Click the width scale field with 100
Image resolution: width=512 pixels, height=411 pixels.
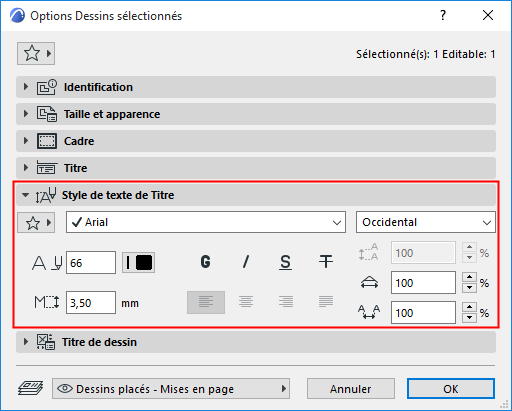click(423, 283)
